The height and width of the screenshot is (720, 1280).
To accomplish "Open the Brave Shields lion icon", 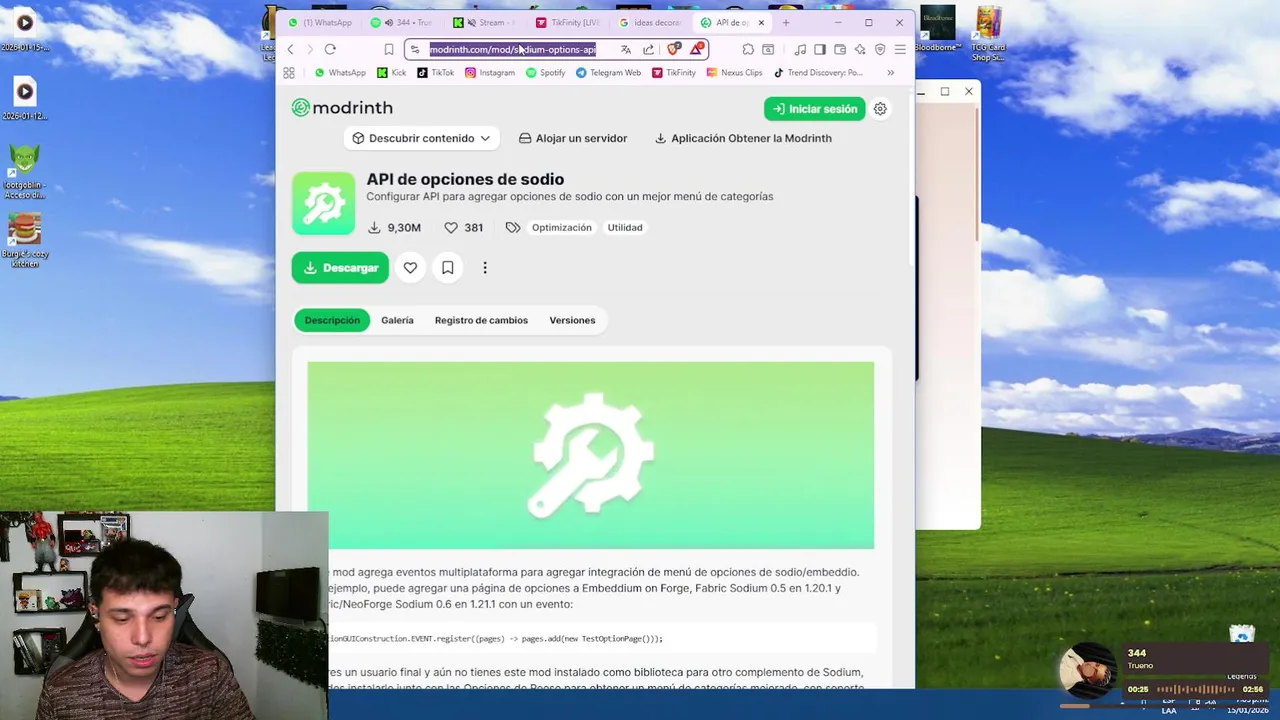I will pyautogui.click(x=674, y=48).
